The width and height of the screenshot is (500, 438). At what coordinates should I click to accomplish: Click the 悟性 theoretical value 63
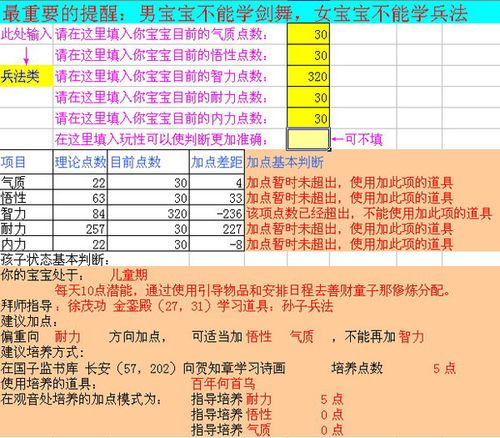80,198
